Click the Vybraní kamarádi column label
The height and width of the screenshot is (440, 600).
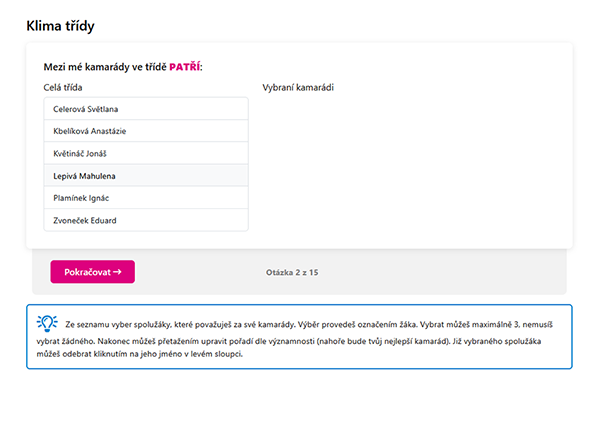[298, 88]
